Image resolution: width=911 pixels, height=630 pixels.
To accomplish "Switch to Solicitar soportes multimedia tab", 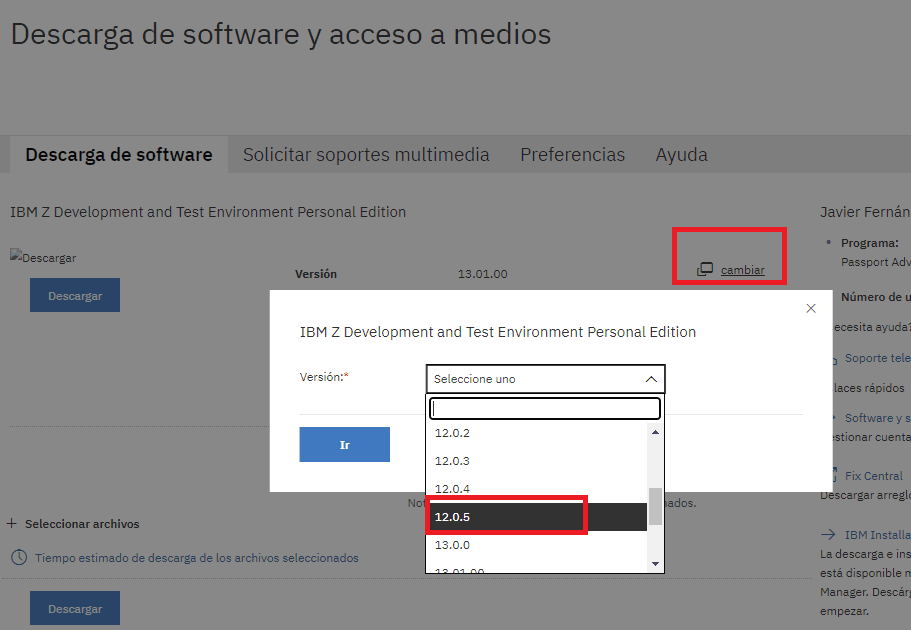I will tap(366, 155).
